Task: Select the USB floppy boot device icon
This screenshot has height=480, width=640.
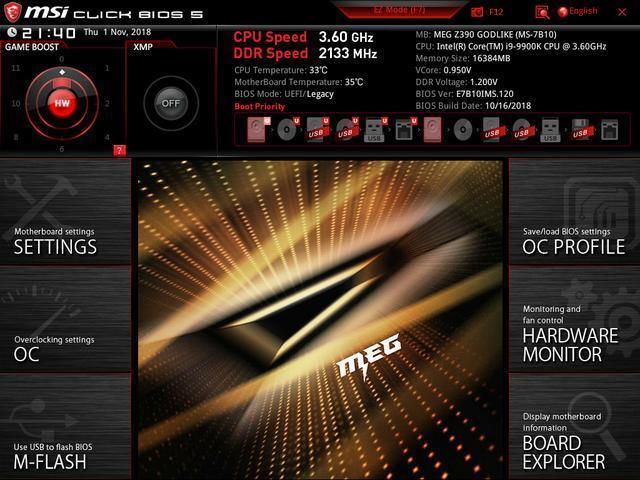Action: 581,129
